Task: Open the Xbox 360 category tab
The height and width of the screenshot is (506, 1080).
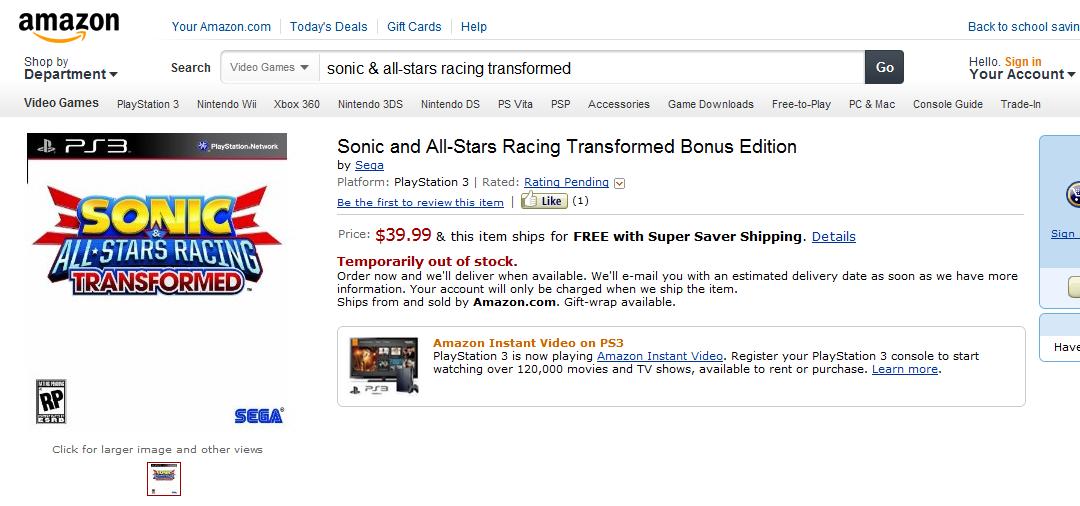Action: point(297,104)
